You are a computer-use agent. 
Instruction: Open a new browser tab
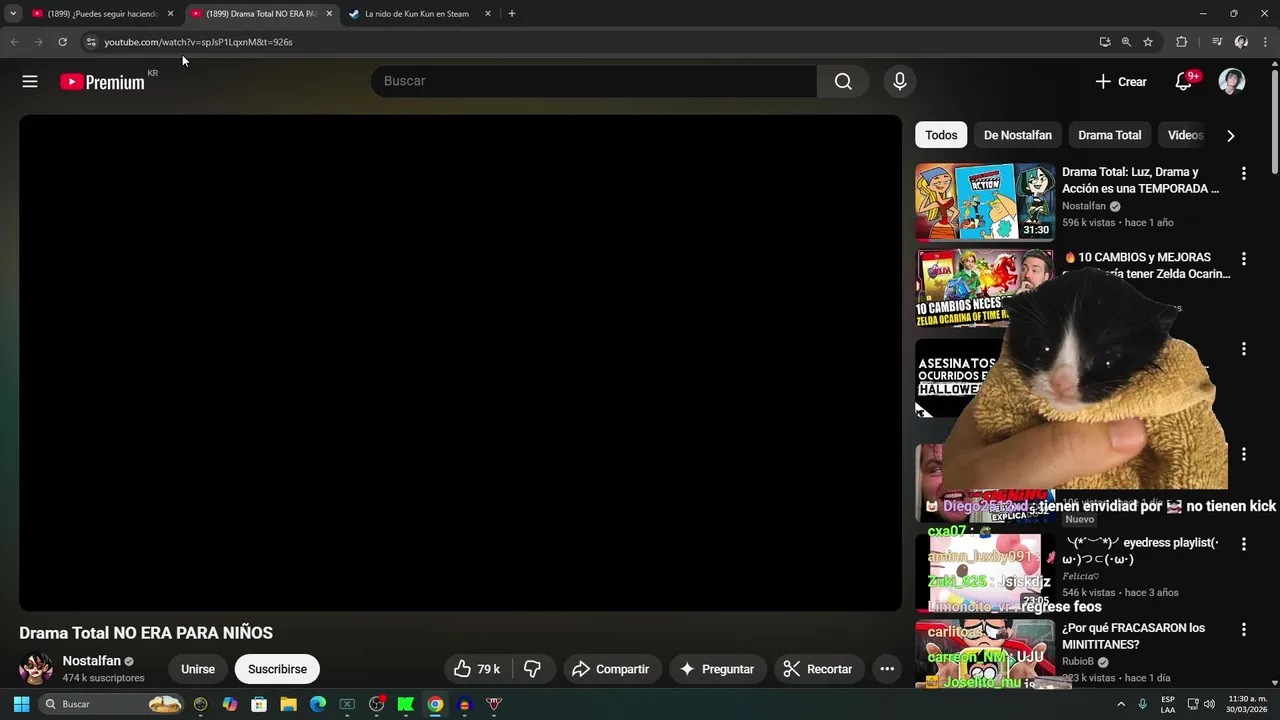512,14
